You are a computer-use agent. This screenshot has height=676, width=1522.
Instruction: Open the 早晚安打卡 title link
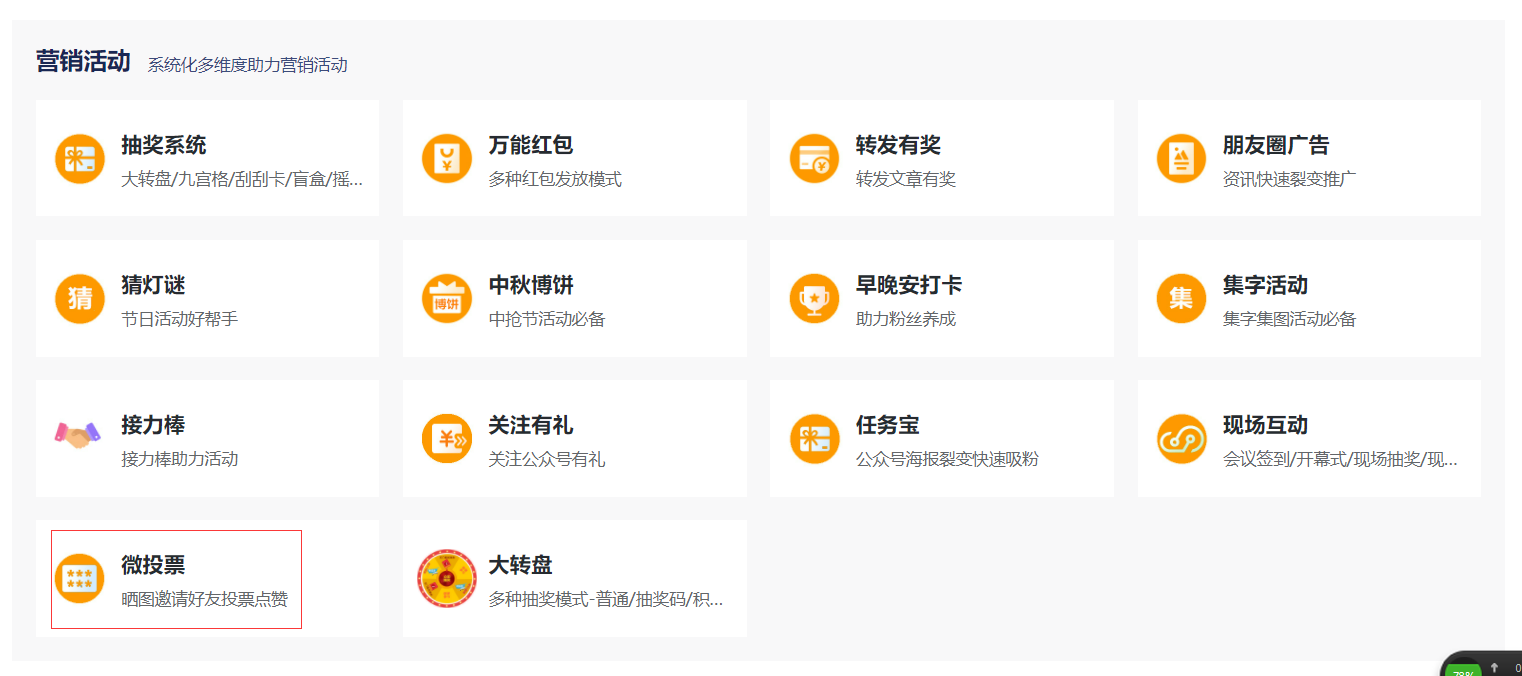click(x=909, y=285)
